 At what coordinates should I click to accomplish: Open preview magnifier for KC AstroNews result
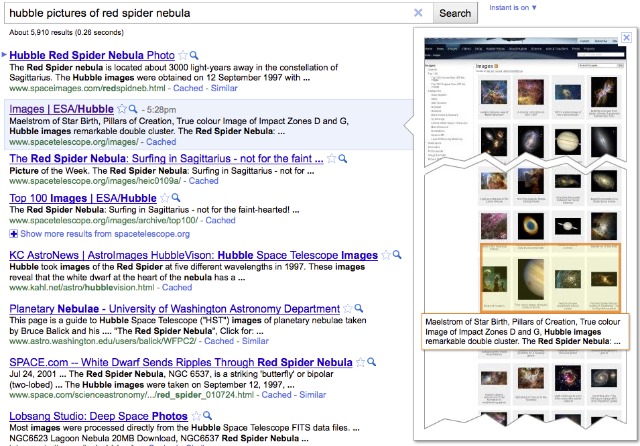[397, 255]
